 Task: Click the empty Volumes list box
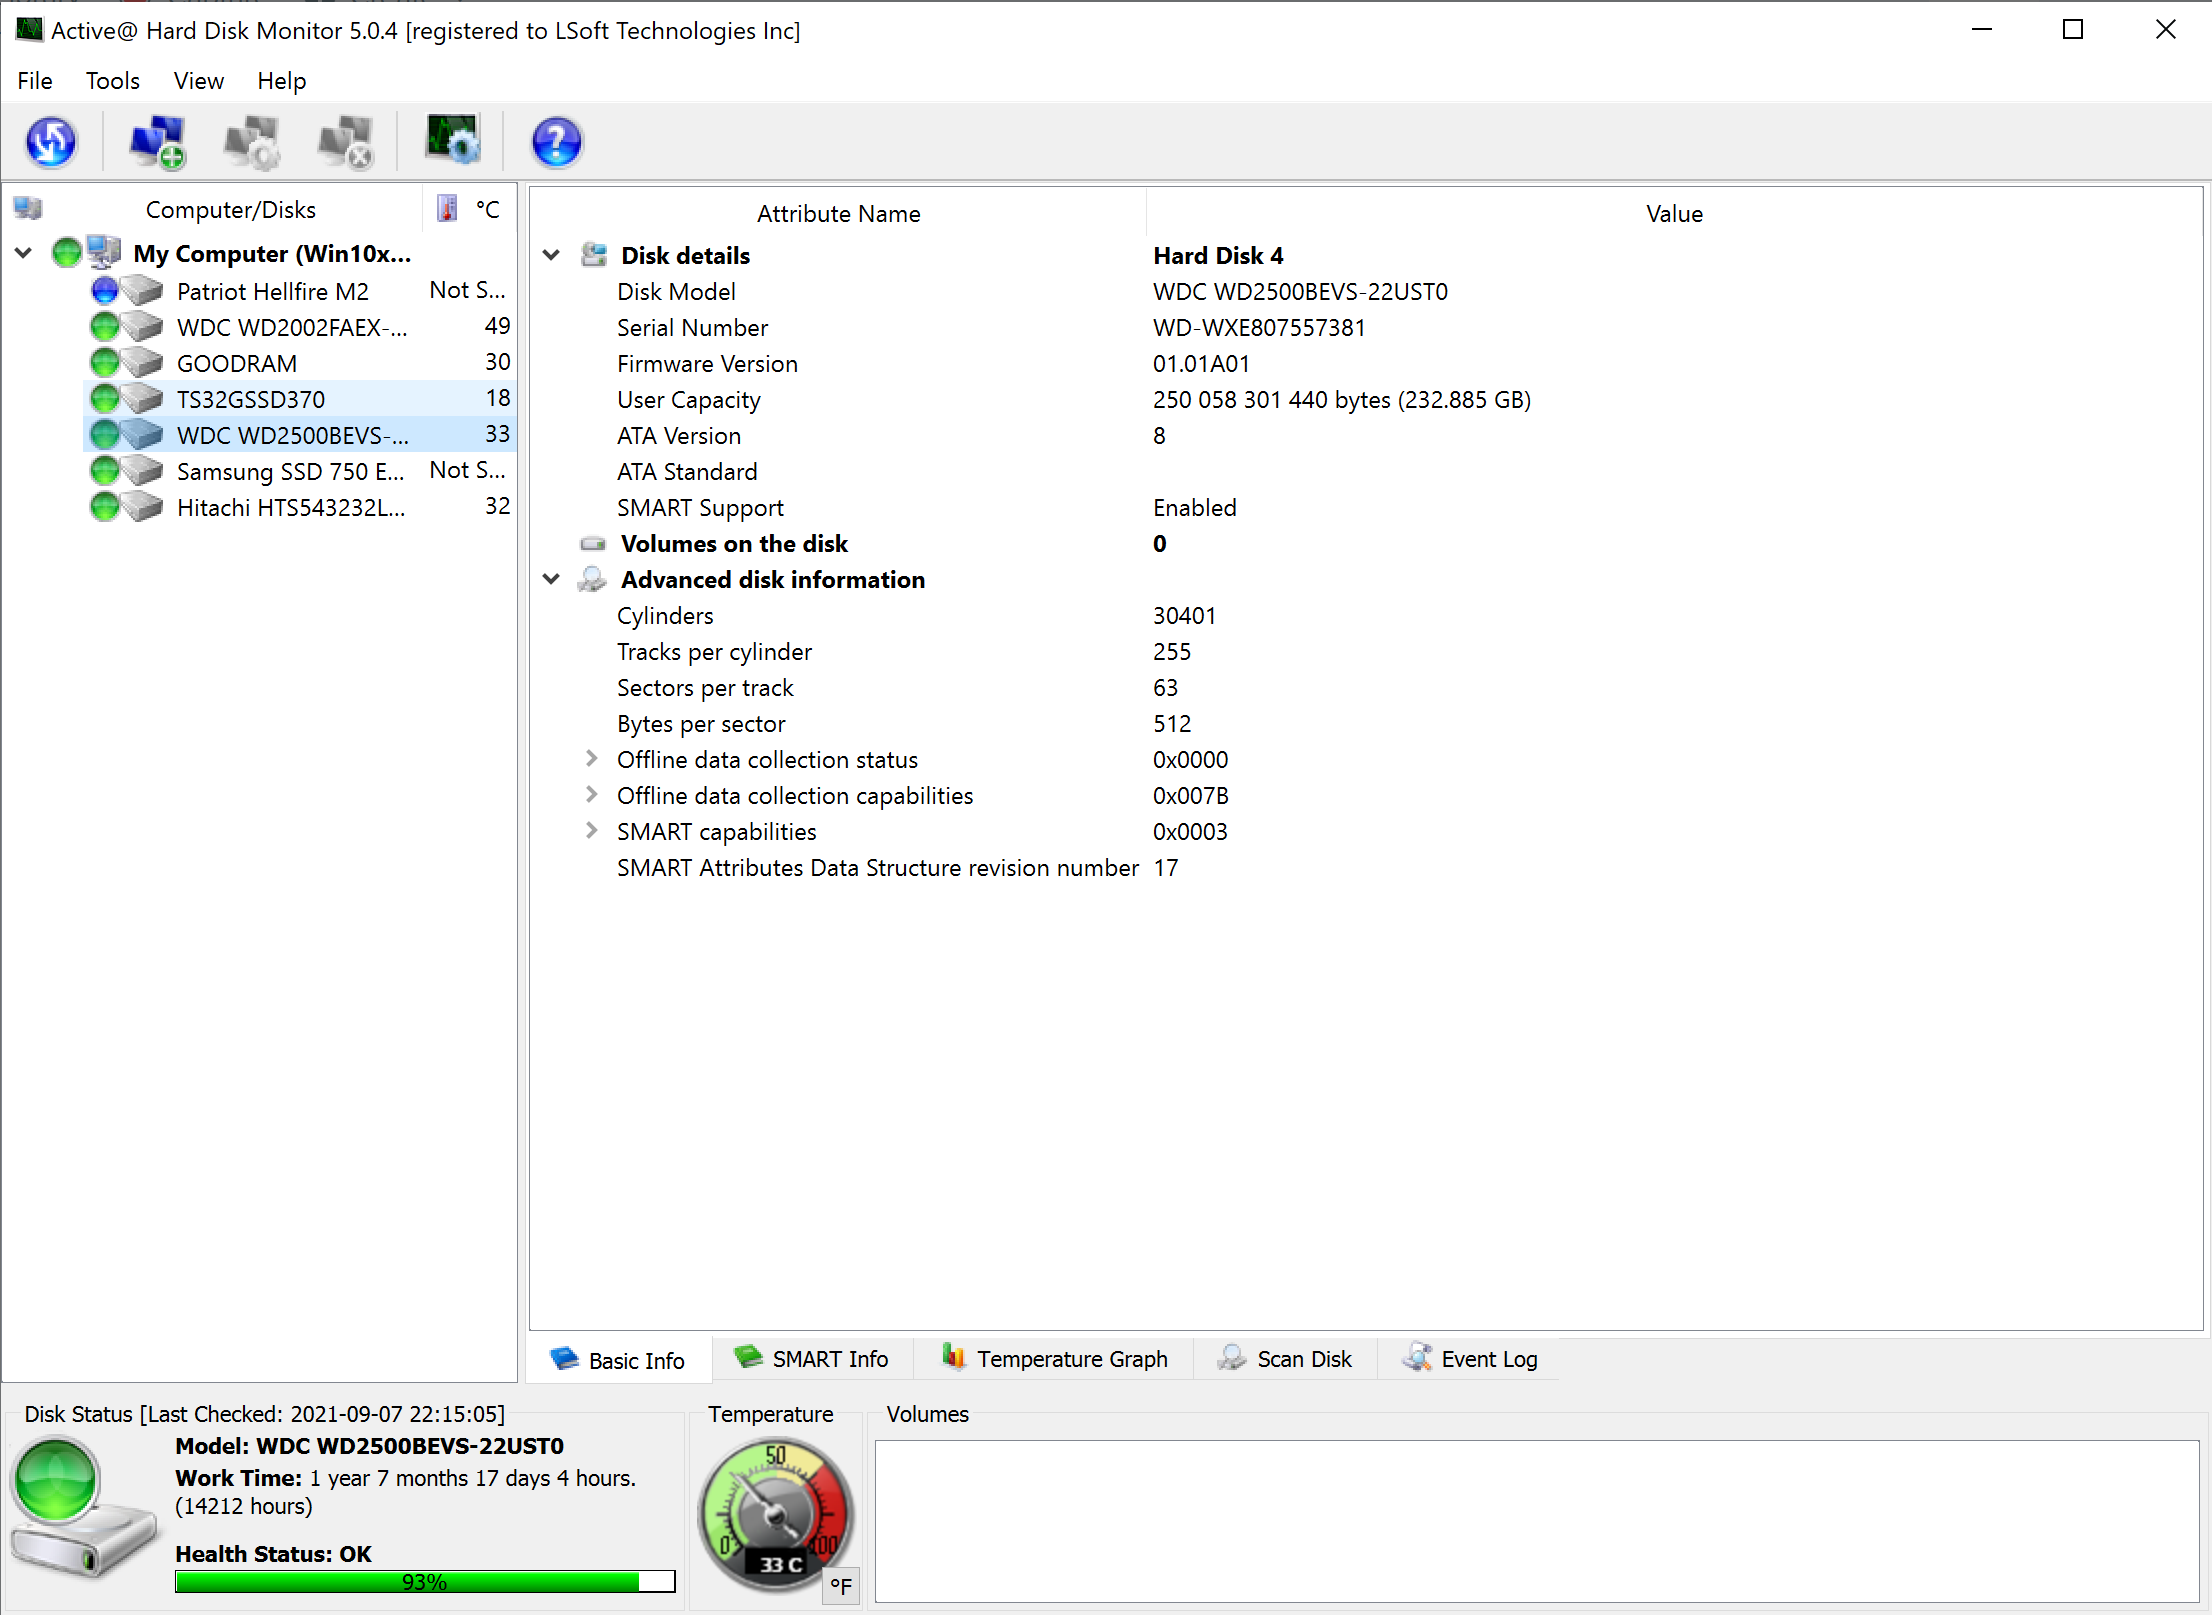(x=1536, y=1521)
